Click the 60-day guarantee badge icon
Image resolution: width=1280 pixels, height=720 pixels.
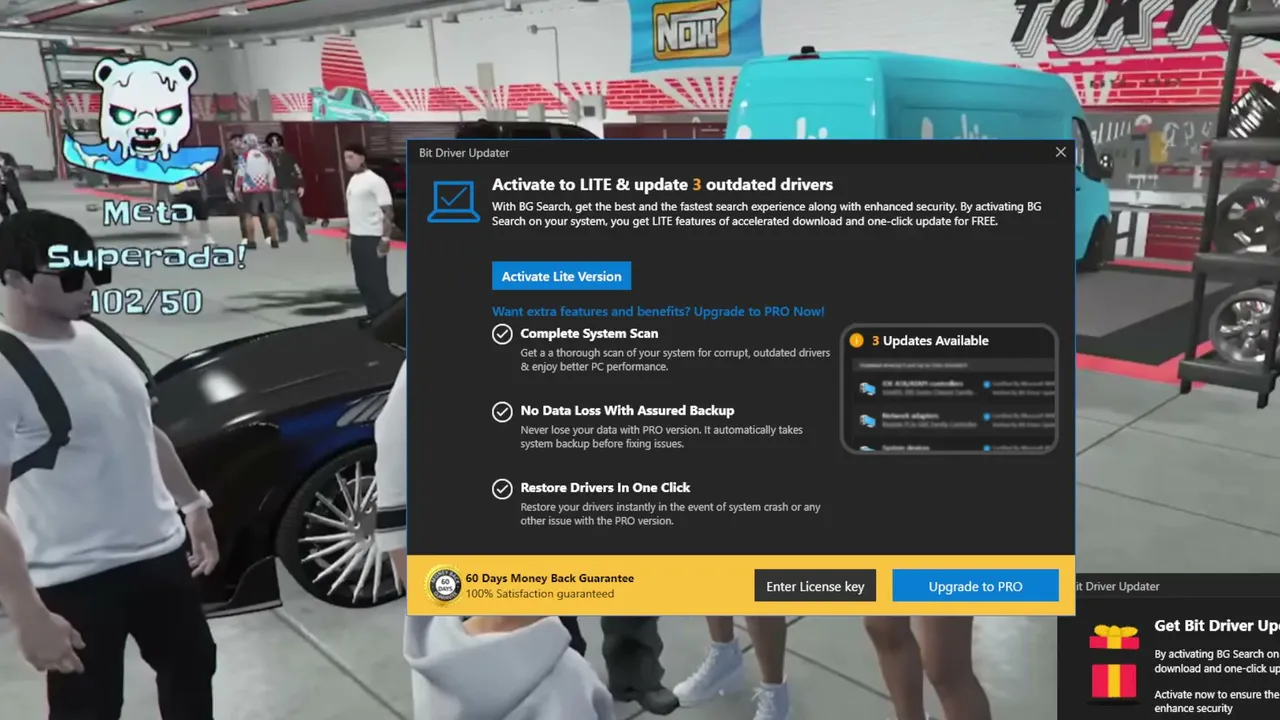point(443,586)
